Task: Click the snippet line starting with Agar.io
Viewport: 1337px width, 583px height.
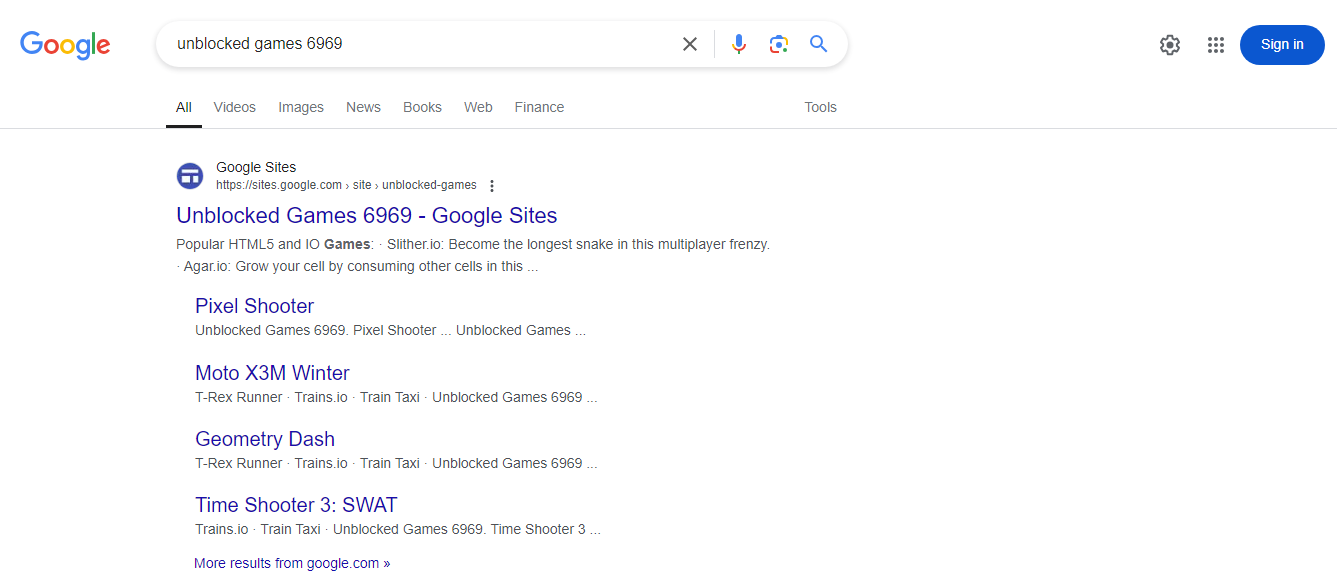Action: pyautogui.click(x=357, y=266)
